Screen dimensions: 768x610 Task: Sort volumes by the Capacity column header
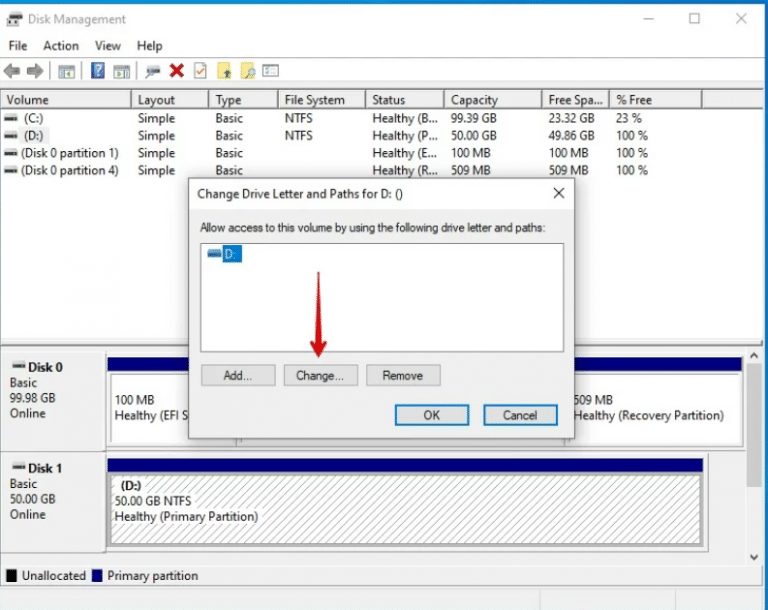click(x=474, y=100)
